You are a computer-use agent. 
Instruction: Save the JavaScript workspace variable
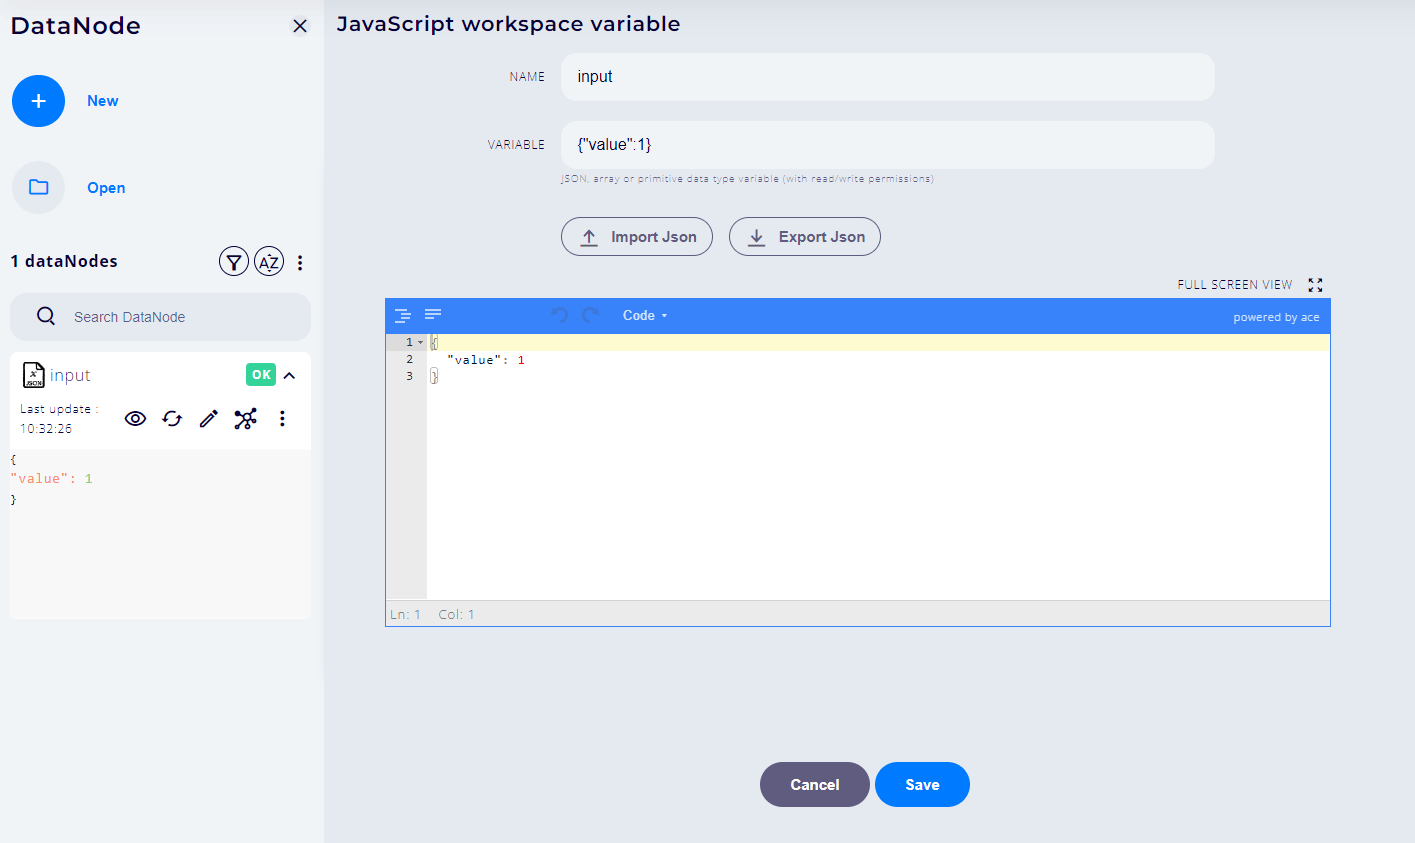(x=922, y=785)
